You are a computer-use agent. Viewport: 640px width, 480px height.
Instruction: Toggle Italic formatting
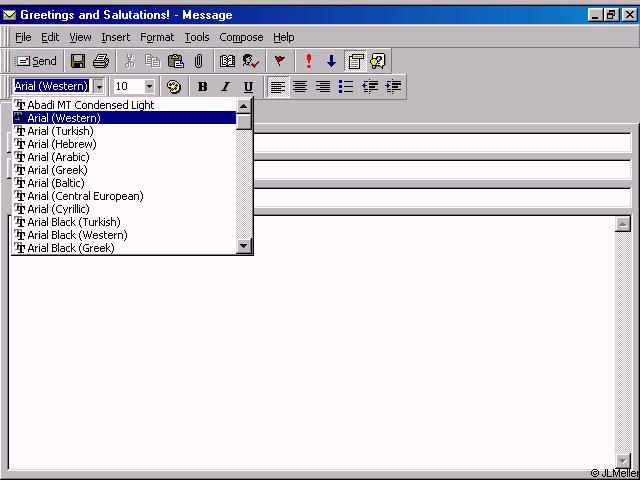(225, 87)
